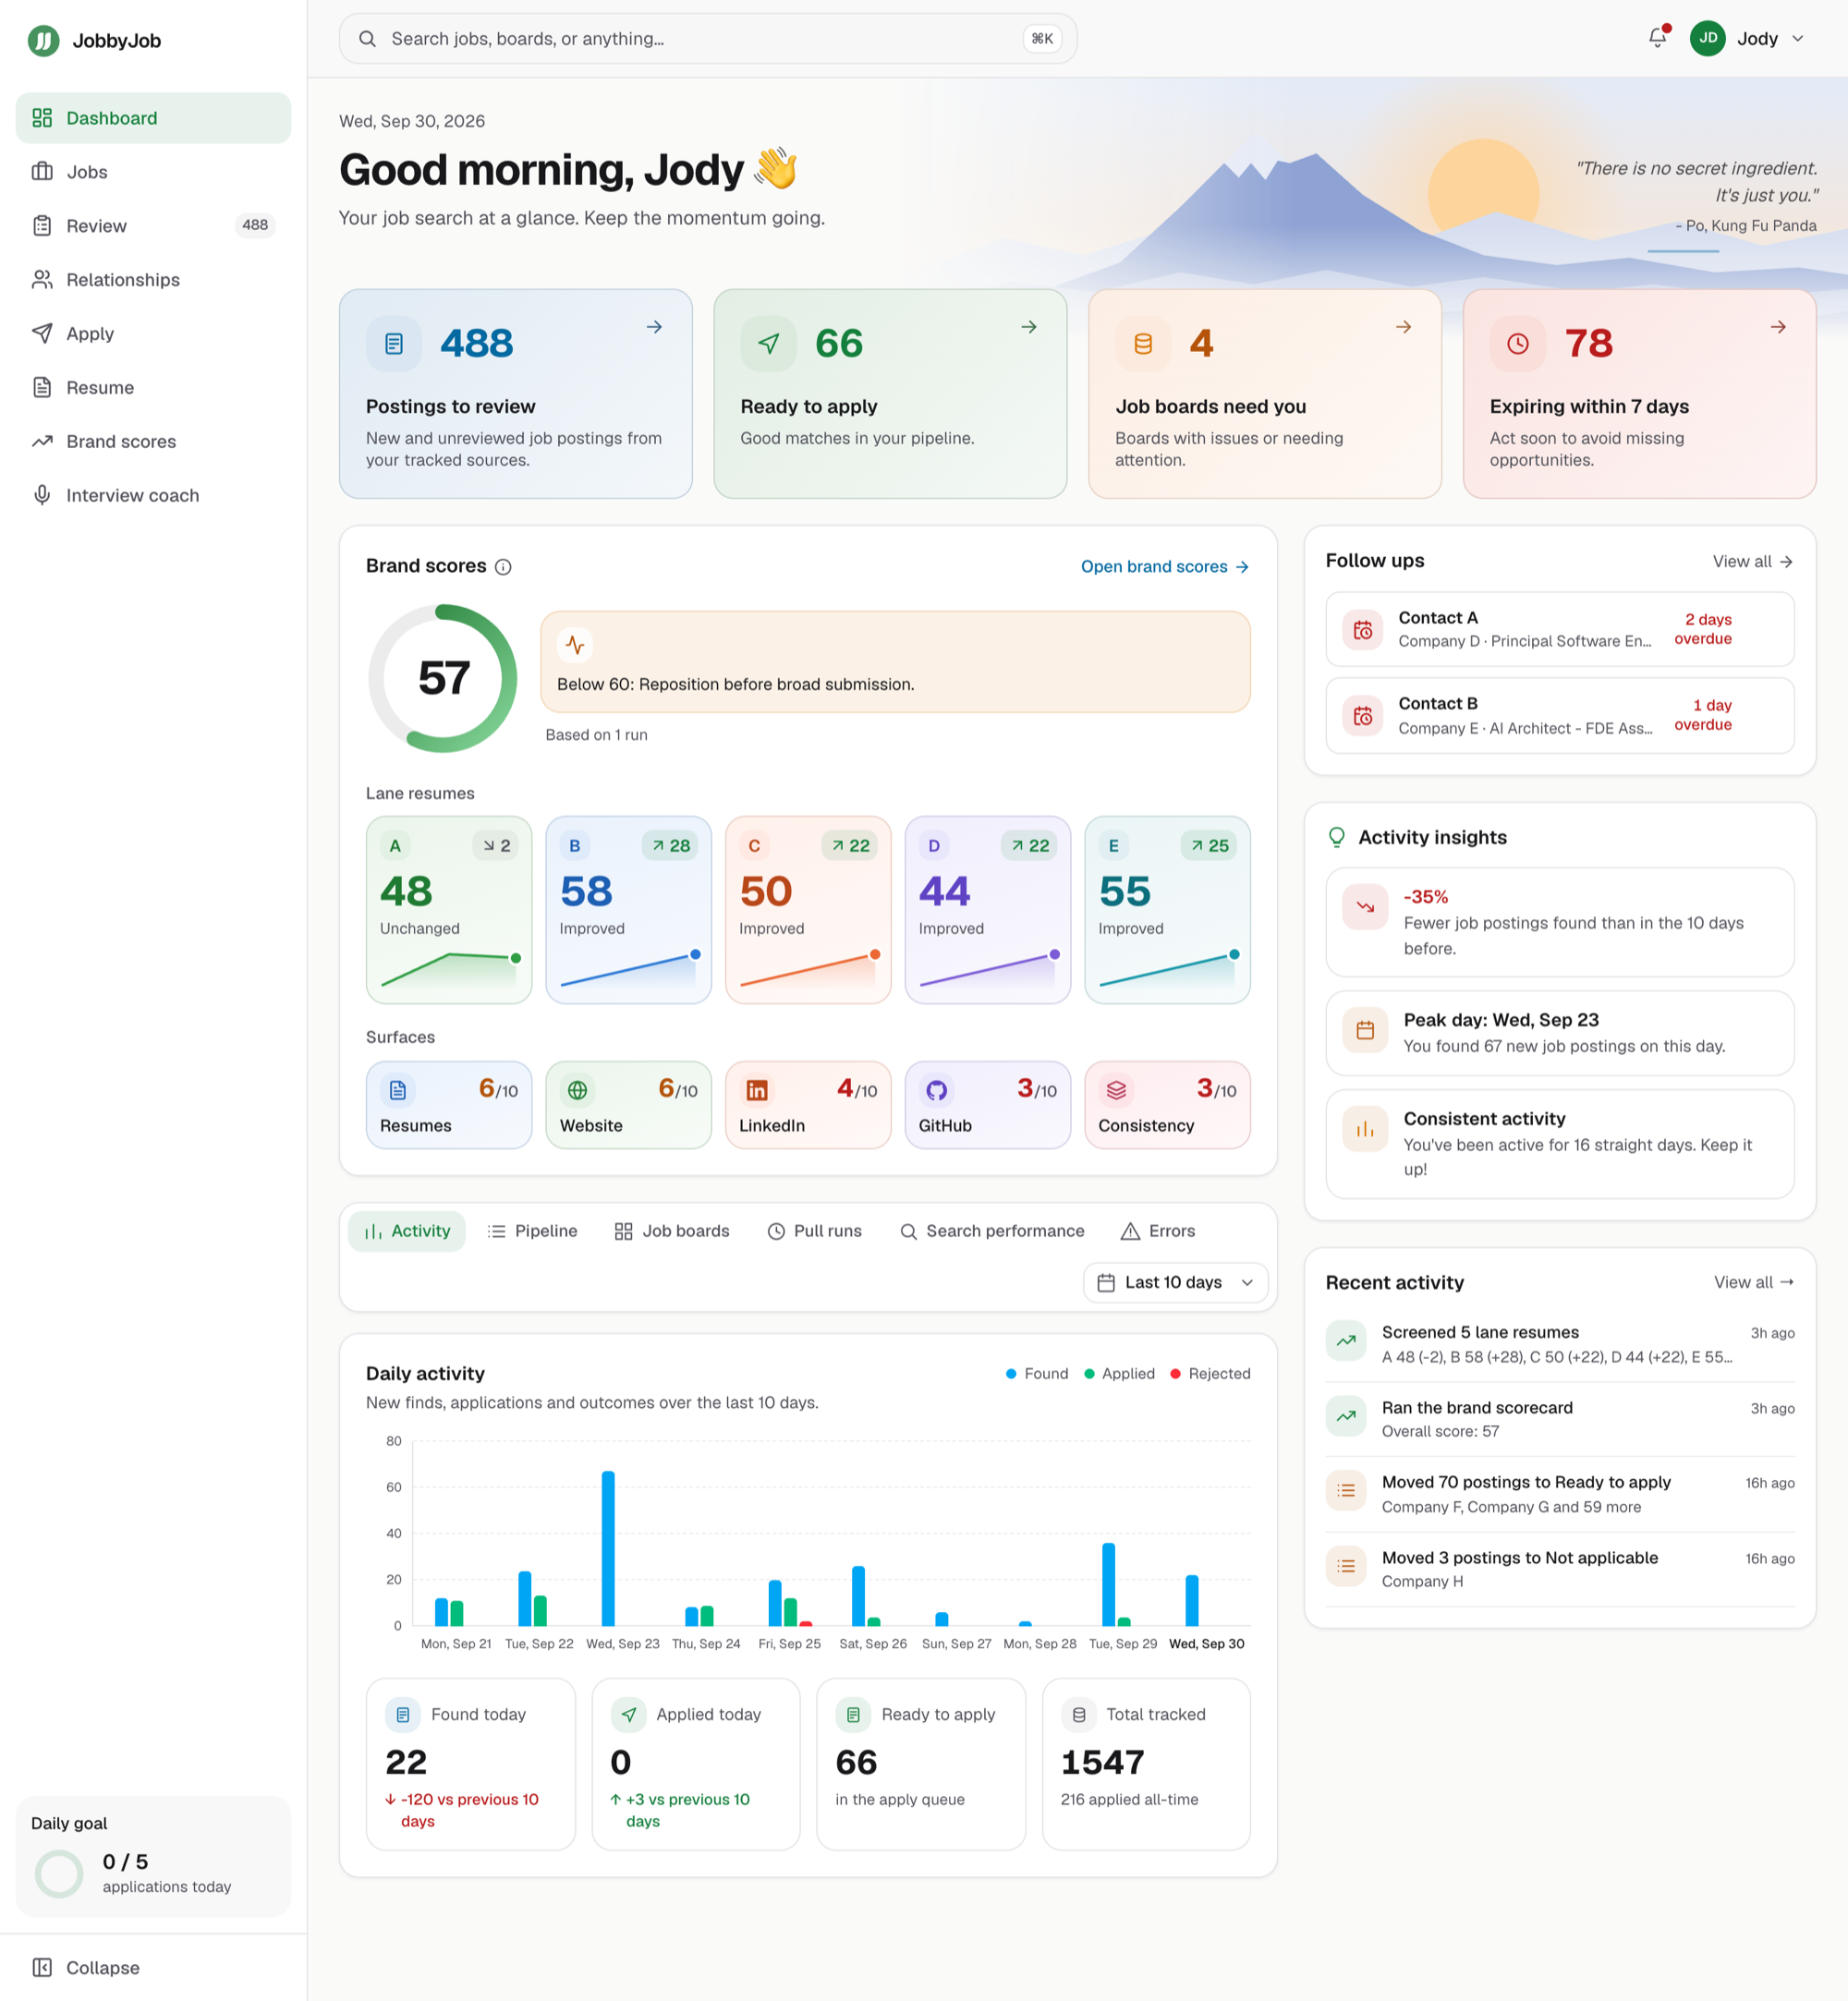The height and width of the screenshot is (2001, 1848).
Task: Open the Contact B follow-up item
Action: (1559, 715)
